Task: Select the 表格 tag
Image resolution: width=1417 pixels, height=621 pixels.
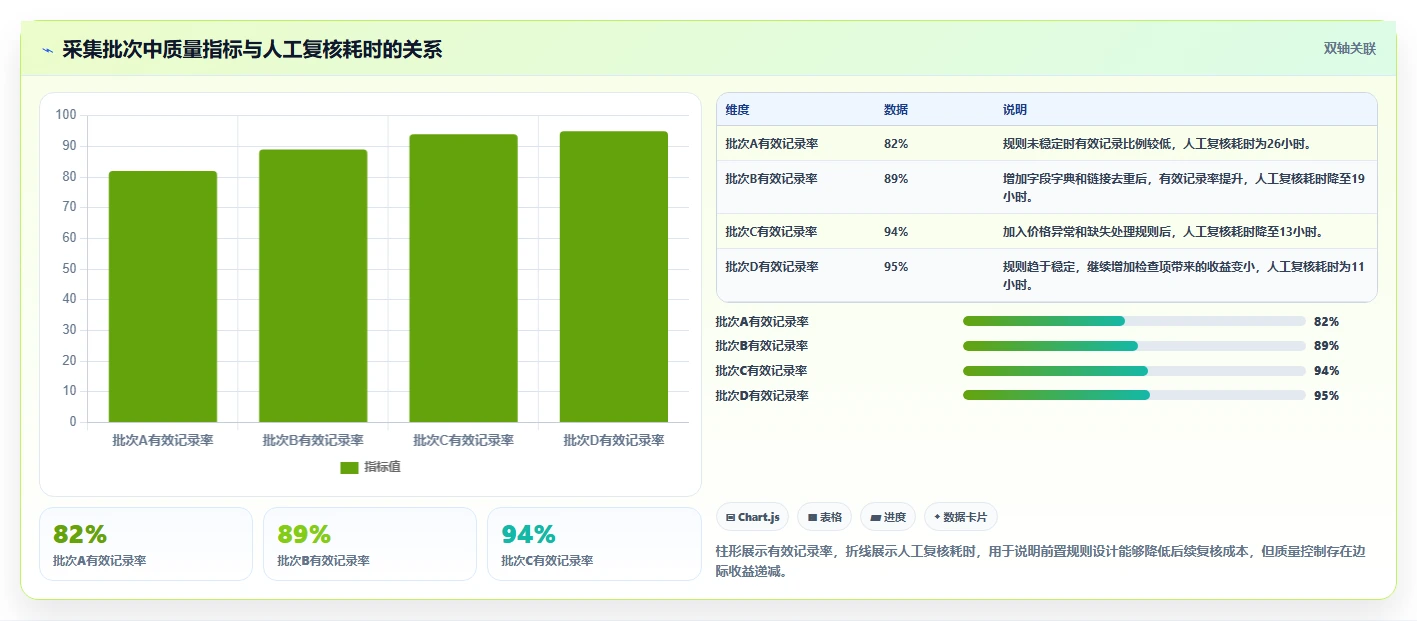Action: click(824, 517)
